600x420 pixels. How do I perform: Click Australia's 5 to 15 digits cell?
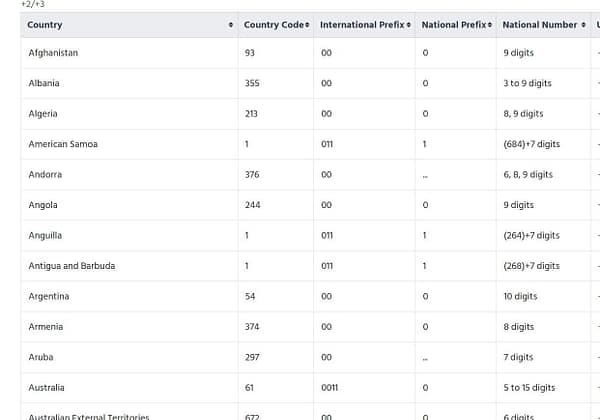pyautogui.click(x=529, y=388)
